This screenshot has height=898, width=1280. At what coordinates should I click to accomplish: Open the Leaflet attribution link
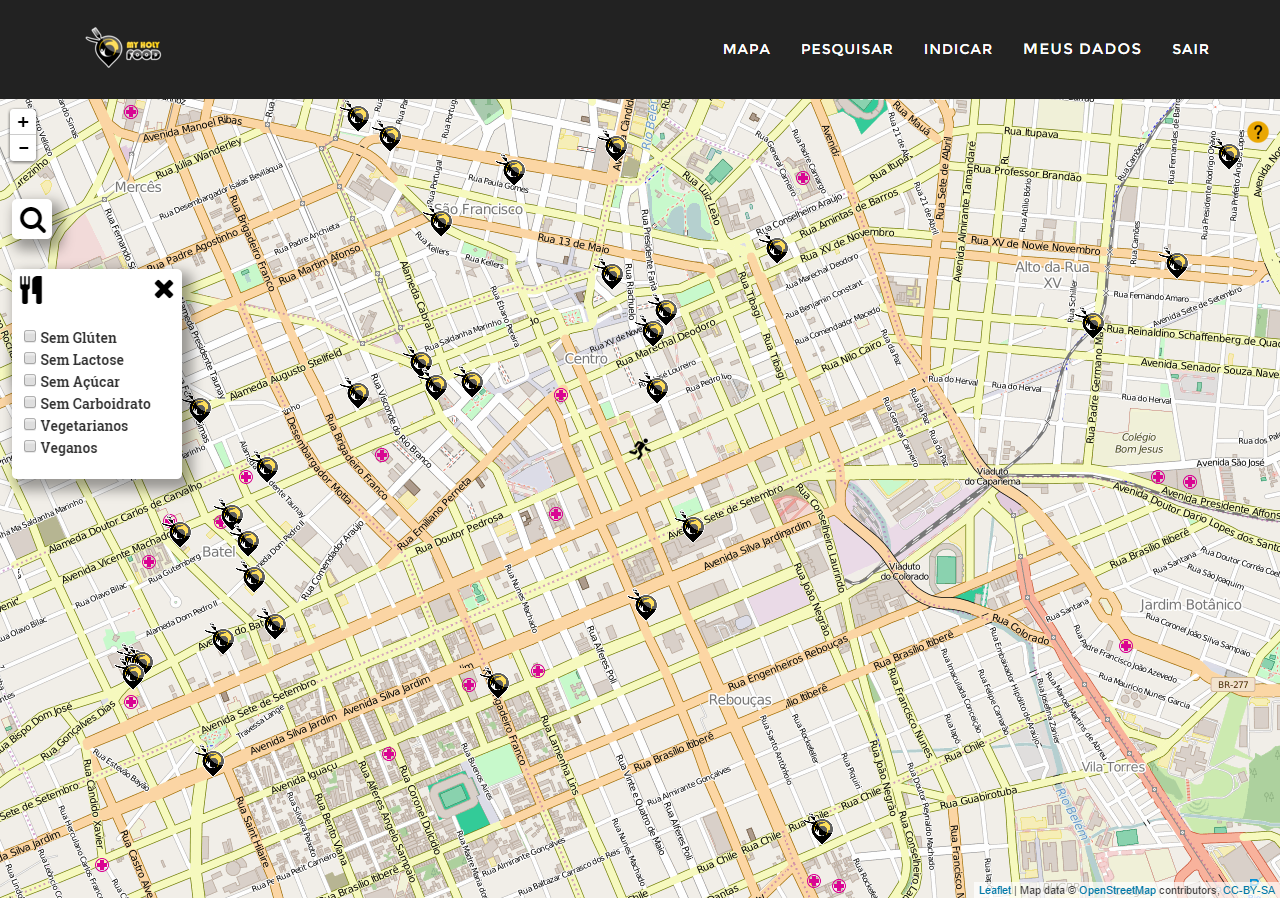tap(994, 890)
